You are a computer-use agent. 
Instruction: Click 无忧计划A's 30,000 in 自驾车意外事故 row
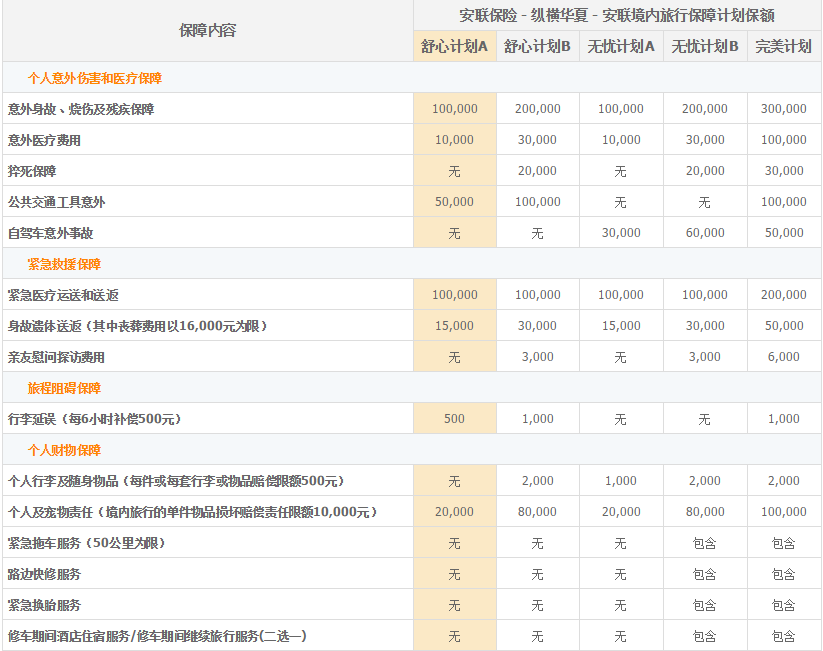621,233
